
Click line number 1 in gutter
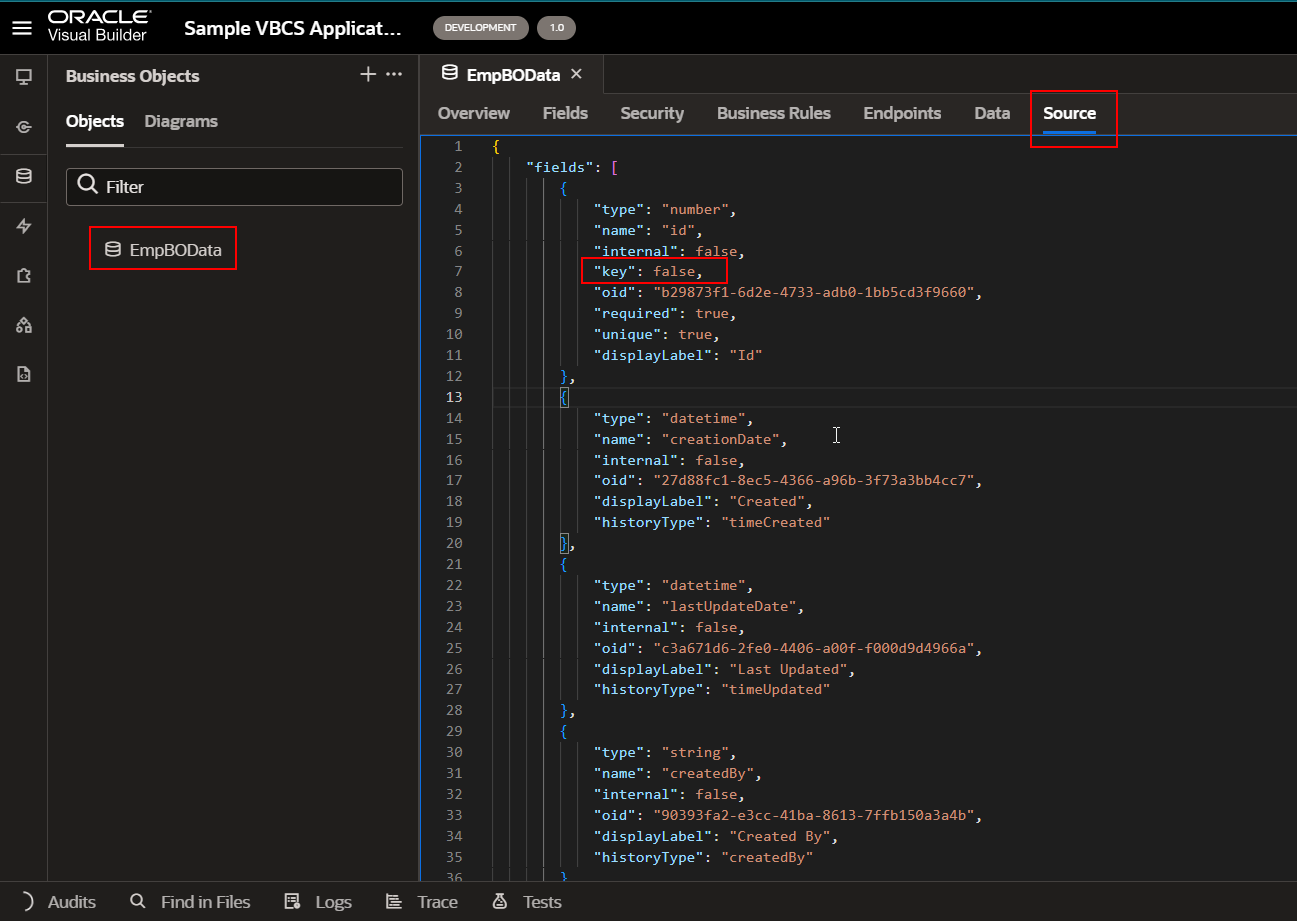click(x=459, y=146)
